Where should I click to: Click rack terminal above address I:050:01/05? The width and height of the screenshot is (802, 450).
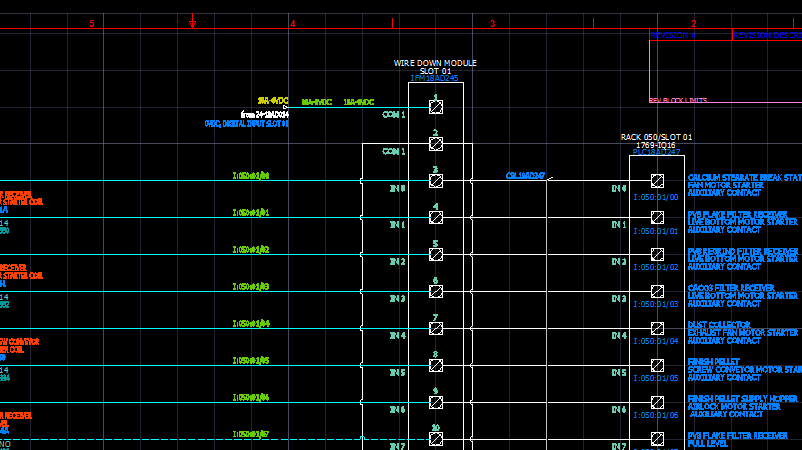point(657,365)
